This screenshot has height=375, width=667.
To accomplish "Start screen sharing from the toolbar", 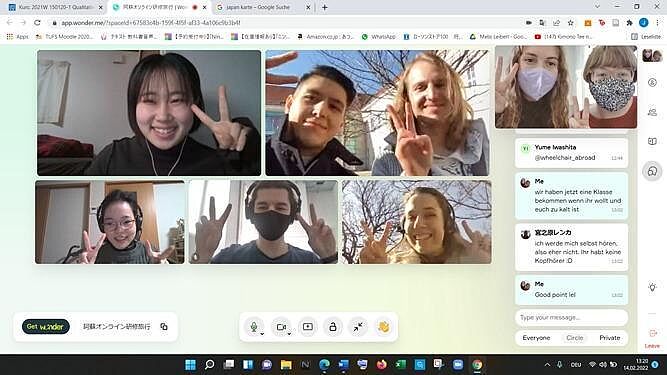I will click(308, 327).
